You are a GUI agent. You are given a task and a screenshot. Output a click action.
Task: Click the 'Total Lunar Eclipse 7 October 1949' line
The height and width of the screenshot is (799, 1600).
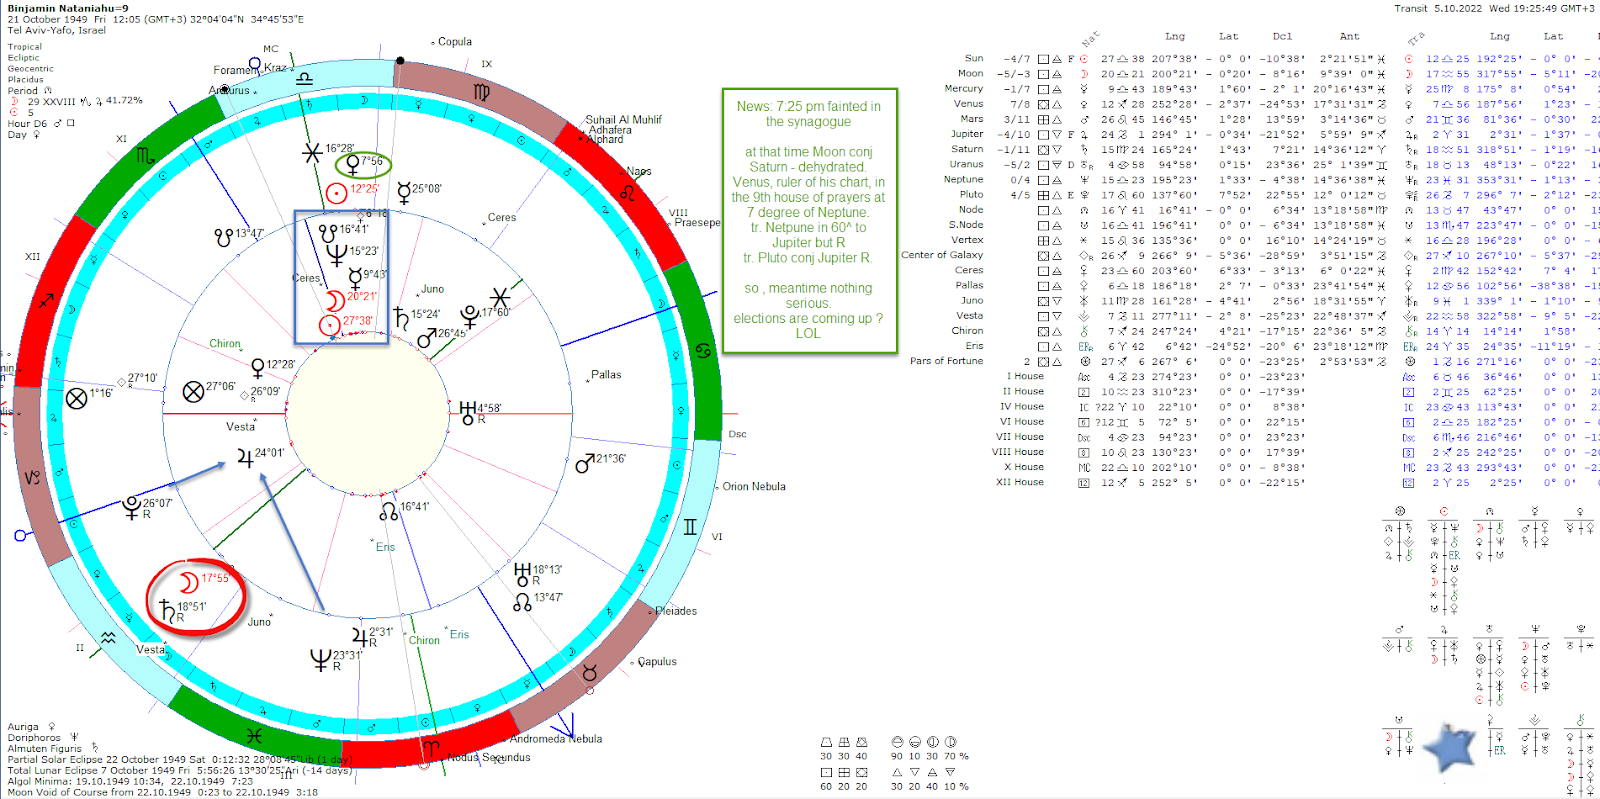(180, 770)
